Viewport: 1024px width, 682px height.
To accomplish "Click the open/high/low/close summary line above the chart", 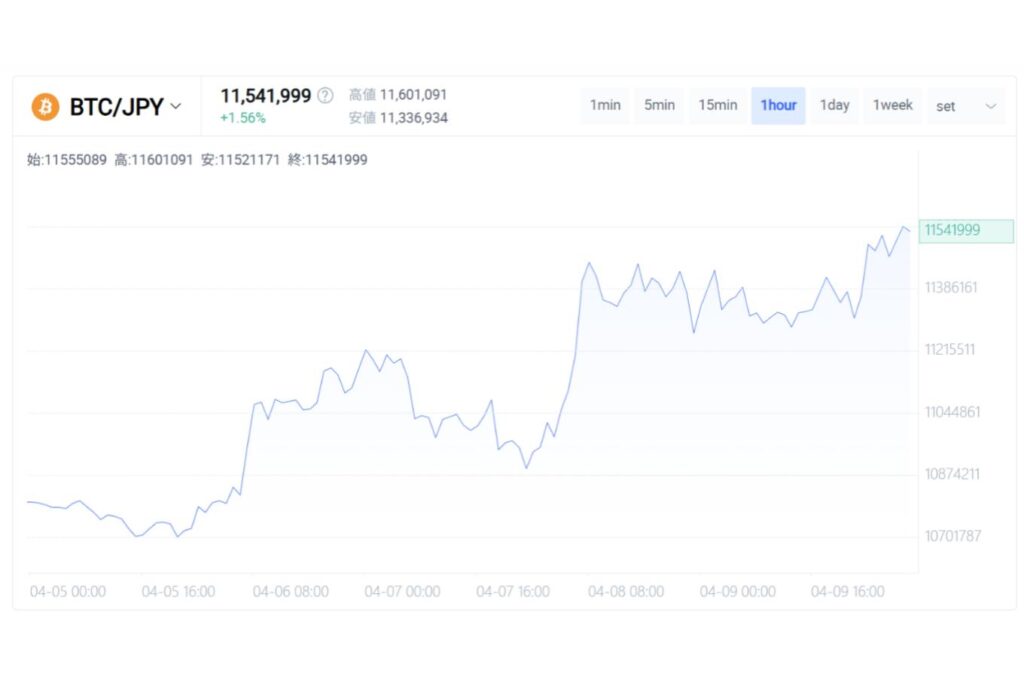I will [197, 160].
